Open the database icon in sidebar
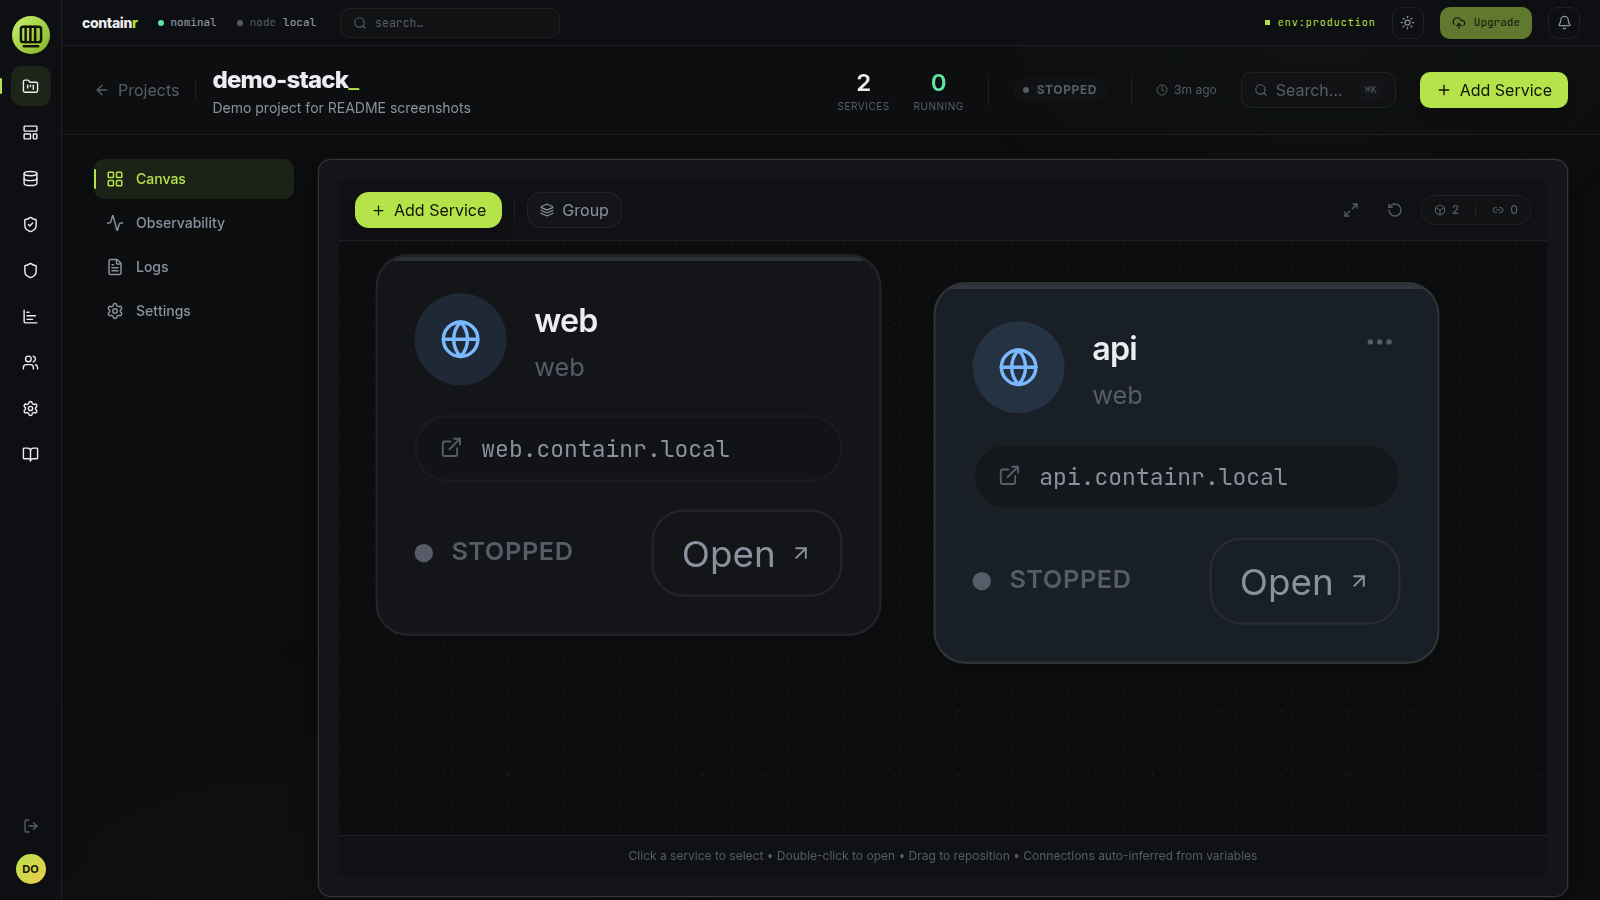The image size is (1600, 900). [x=31, y=179]
